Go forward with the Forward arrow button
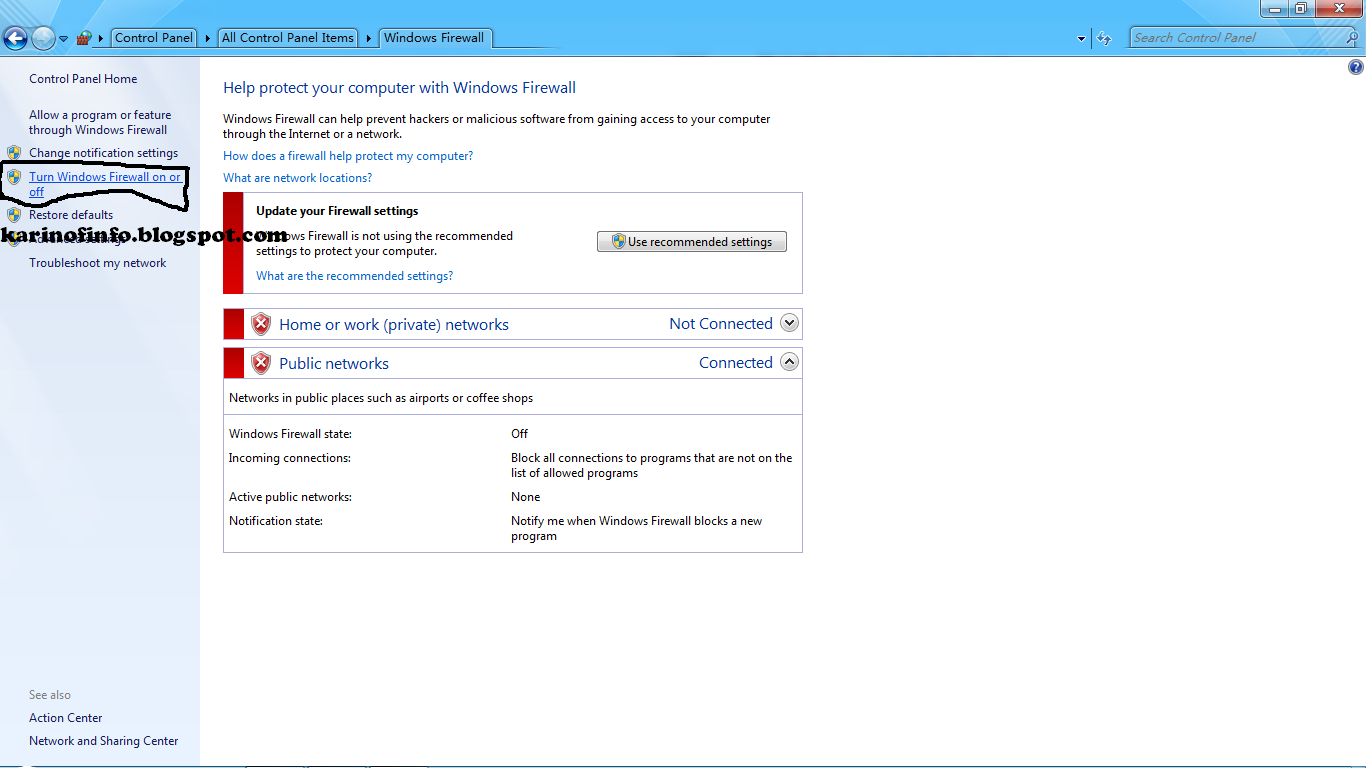 pos(43,39)
